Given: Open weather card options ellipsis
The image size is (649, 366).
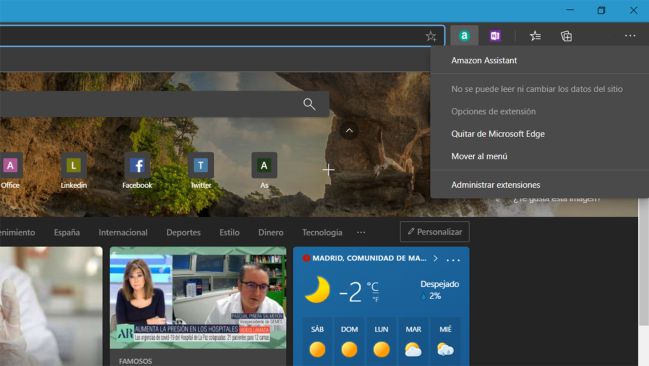Looking at the screenshot, I should [453, 259].
